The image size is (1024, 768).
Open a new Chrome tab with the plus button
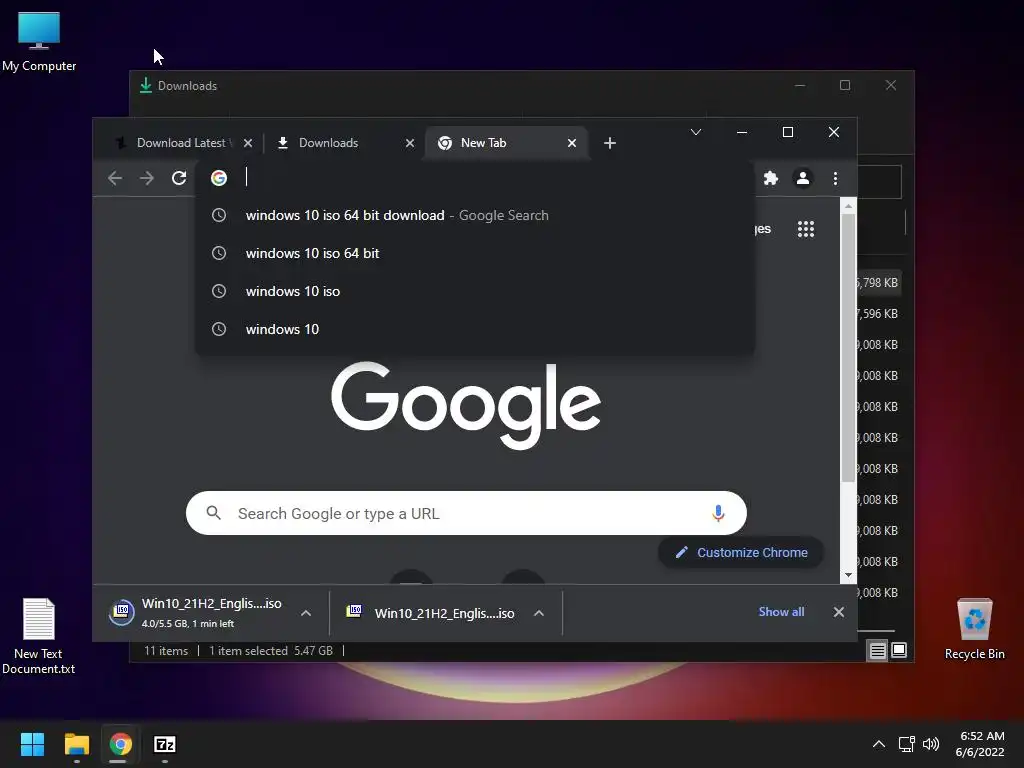(610, 143)
